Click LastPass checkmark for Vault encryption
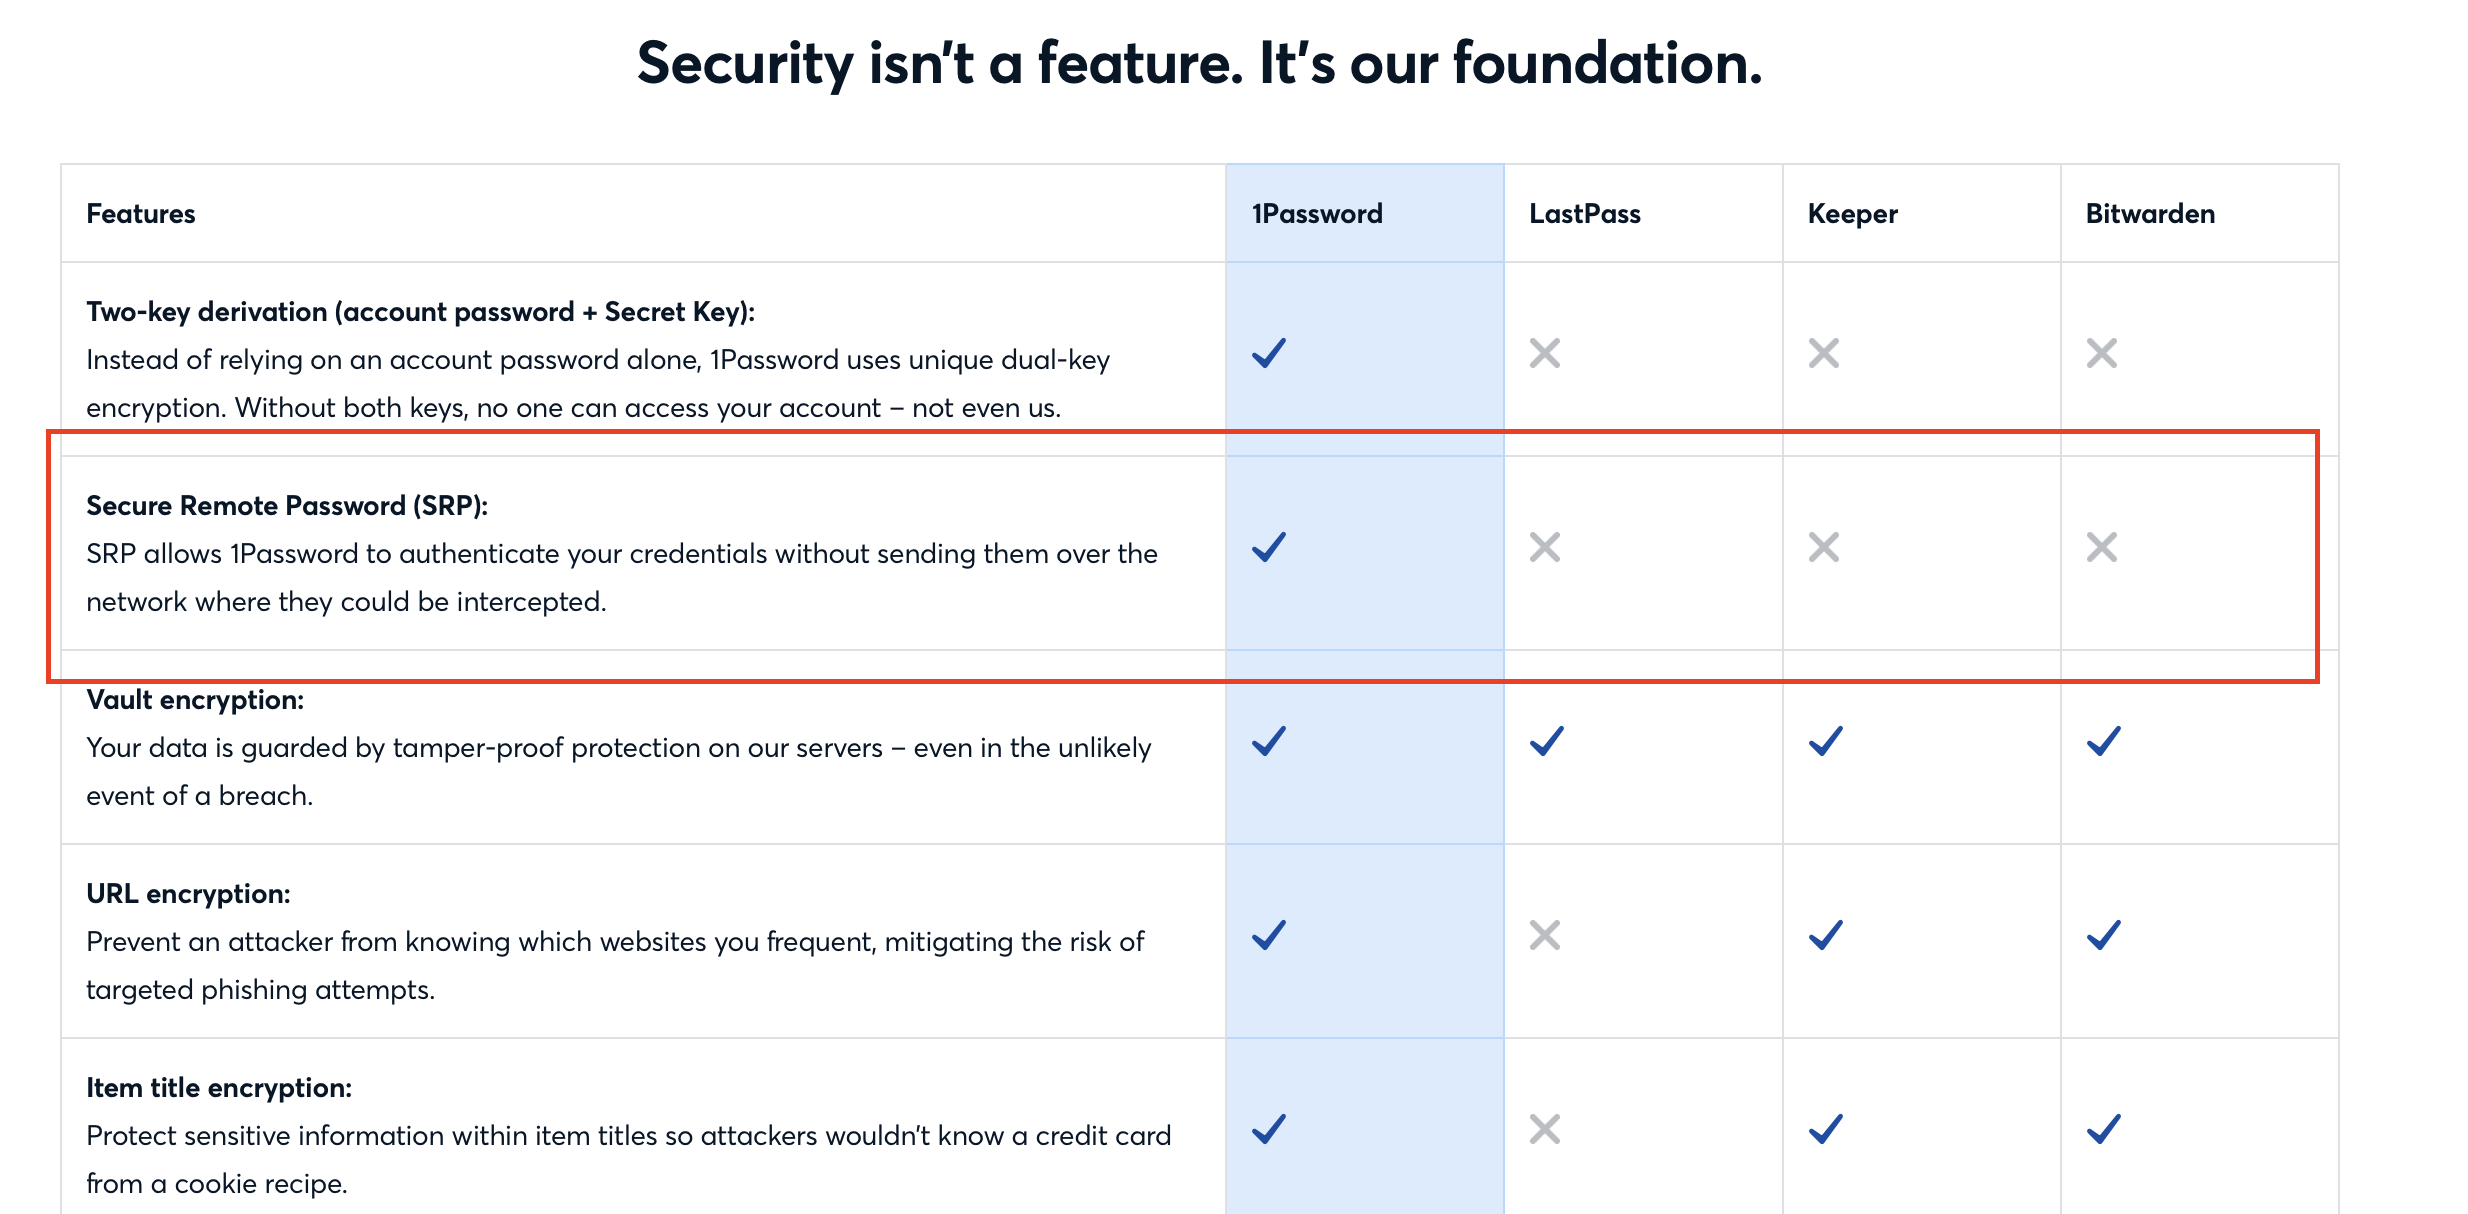 pyautogui.click(x=1547, y=741)
